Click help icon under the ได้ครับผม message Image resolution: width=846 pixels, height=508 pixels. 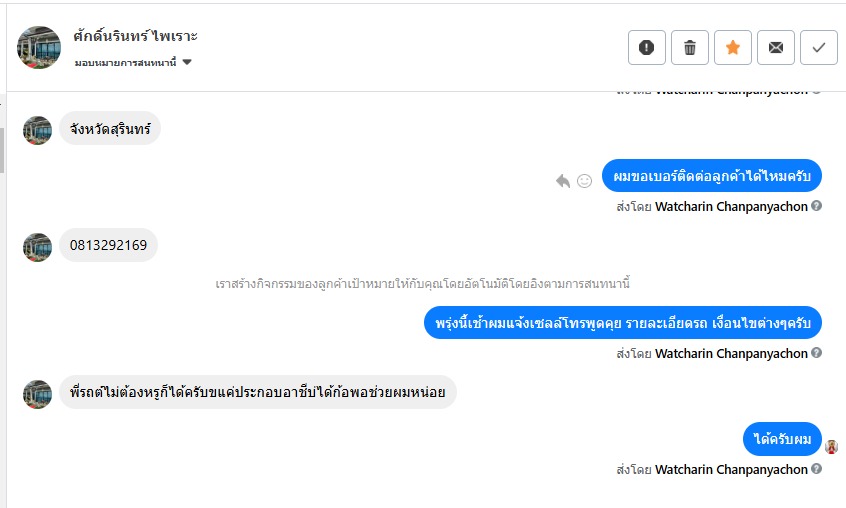pyautogui.click(x=817, y=469)
